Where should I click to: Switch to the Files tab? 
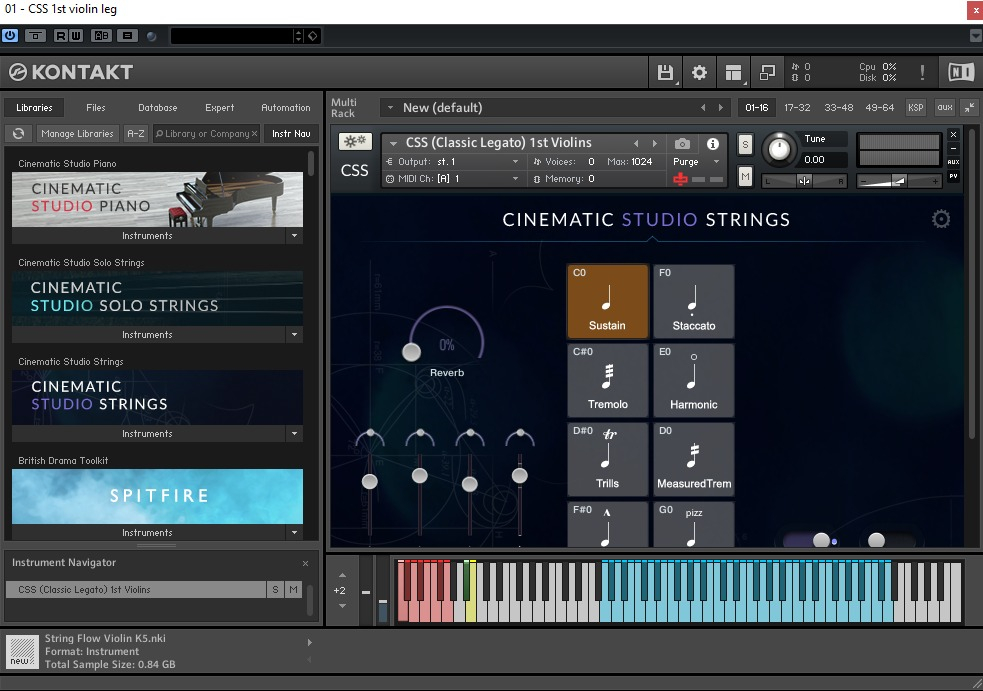(x=95, y=108)
